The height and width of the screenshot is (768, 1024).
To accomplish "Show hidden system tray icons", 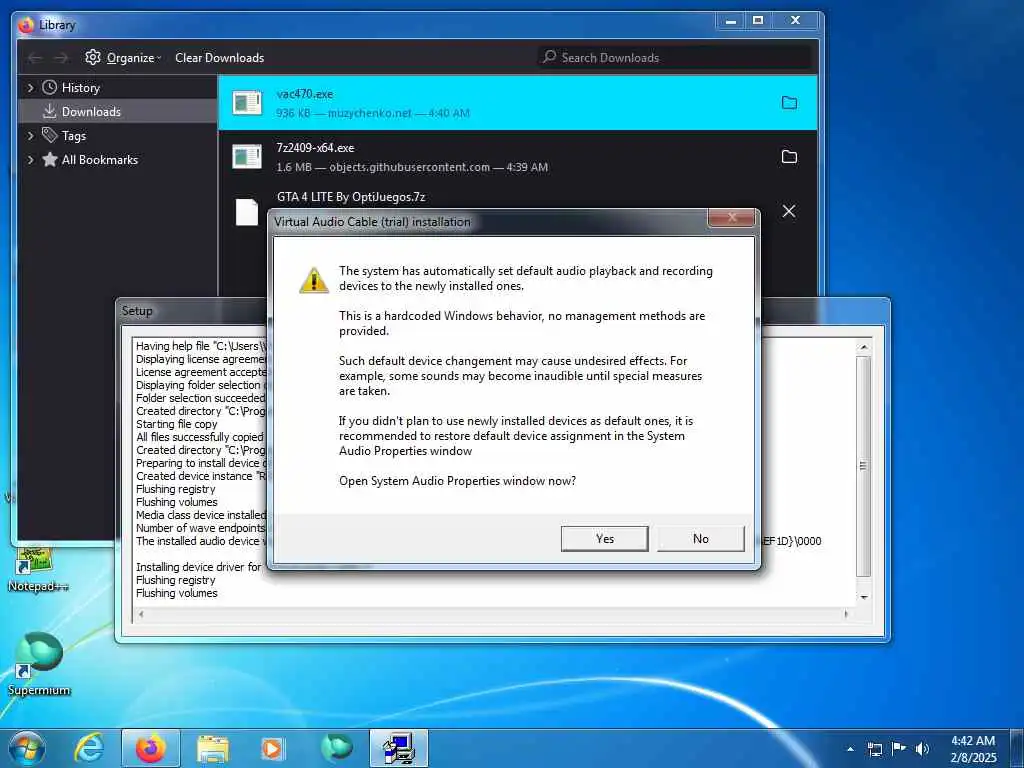I will (850, 749).
